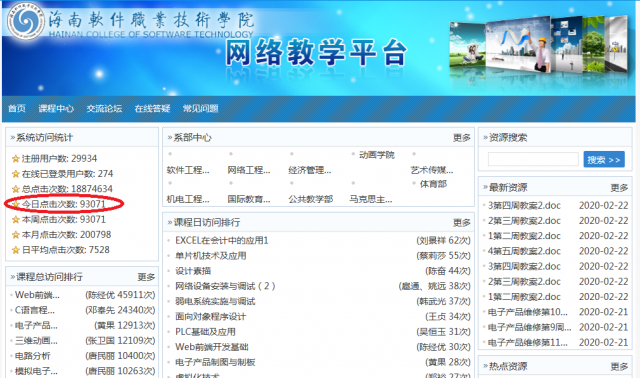The image size is (640, 378).
Task: Open the 国际教育 department link
Action: pyautogui.click(x=249, y=199)
